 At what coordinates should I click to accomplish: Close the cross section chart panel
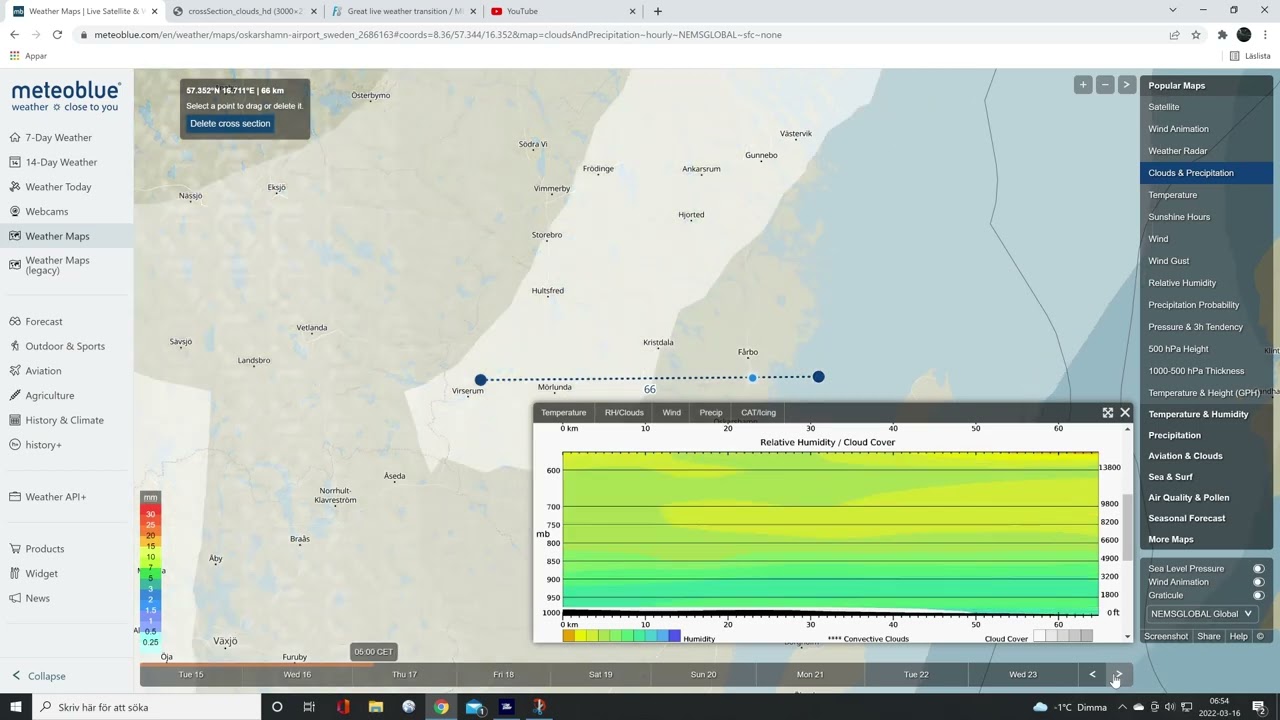(1125, 412)
